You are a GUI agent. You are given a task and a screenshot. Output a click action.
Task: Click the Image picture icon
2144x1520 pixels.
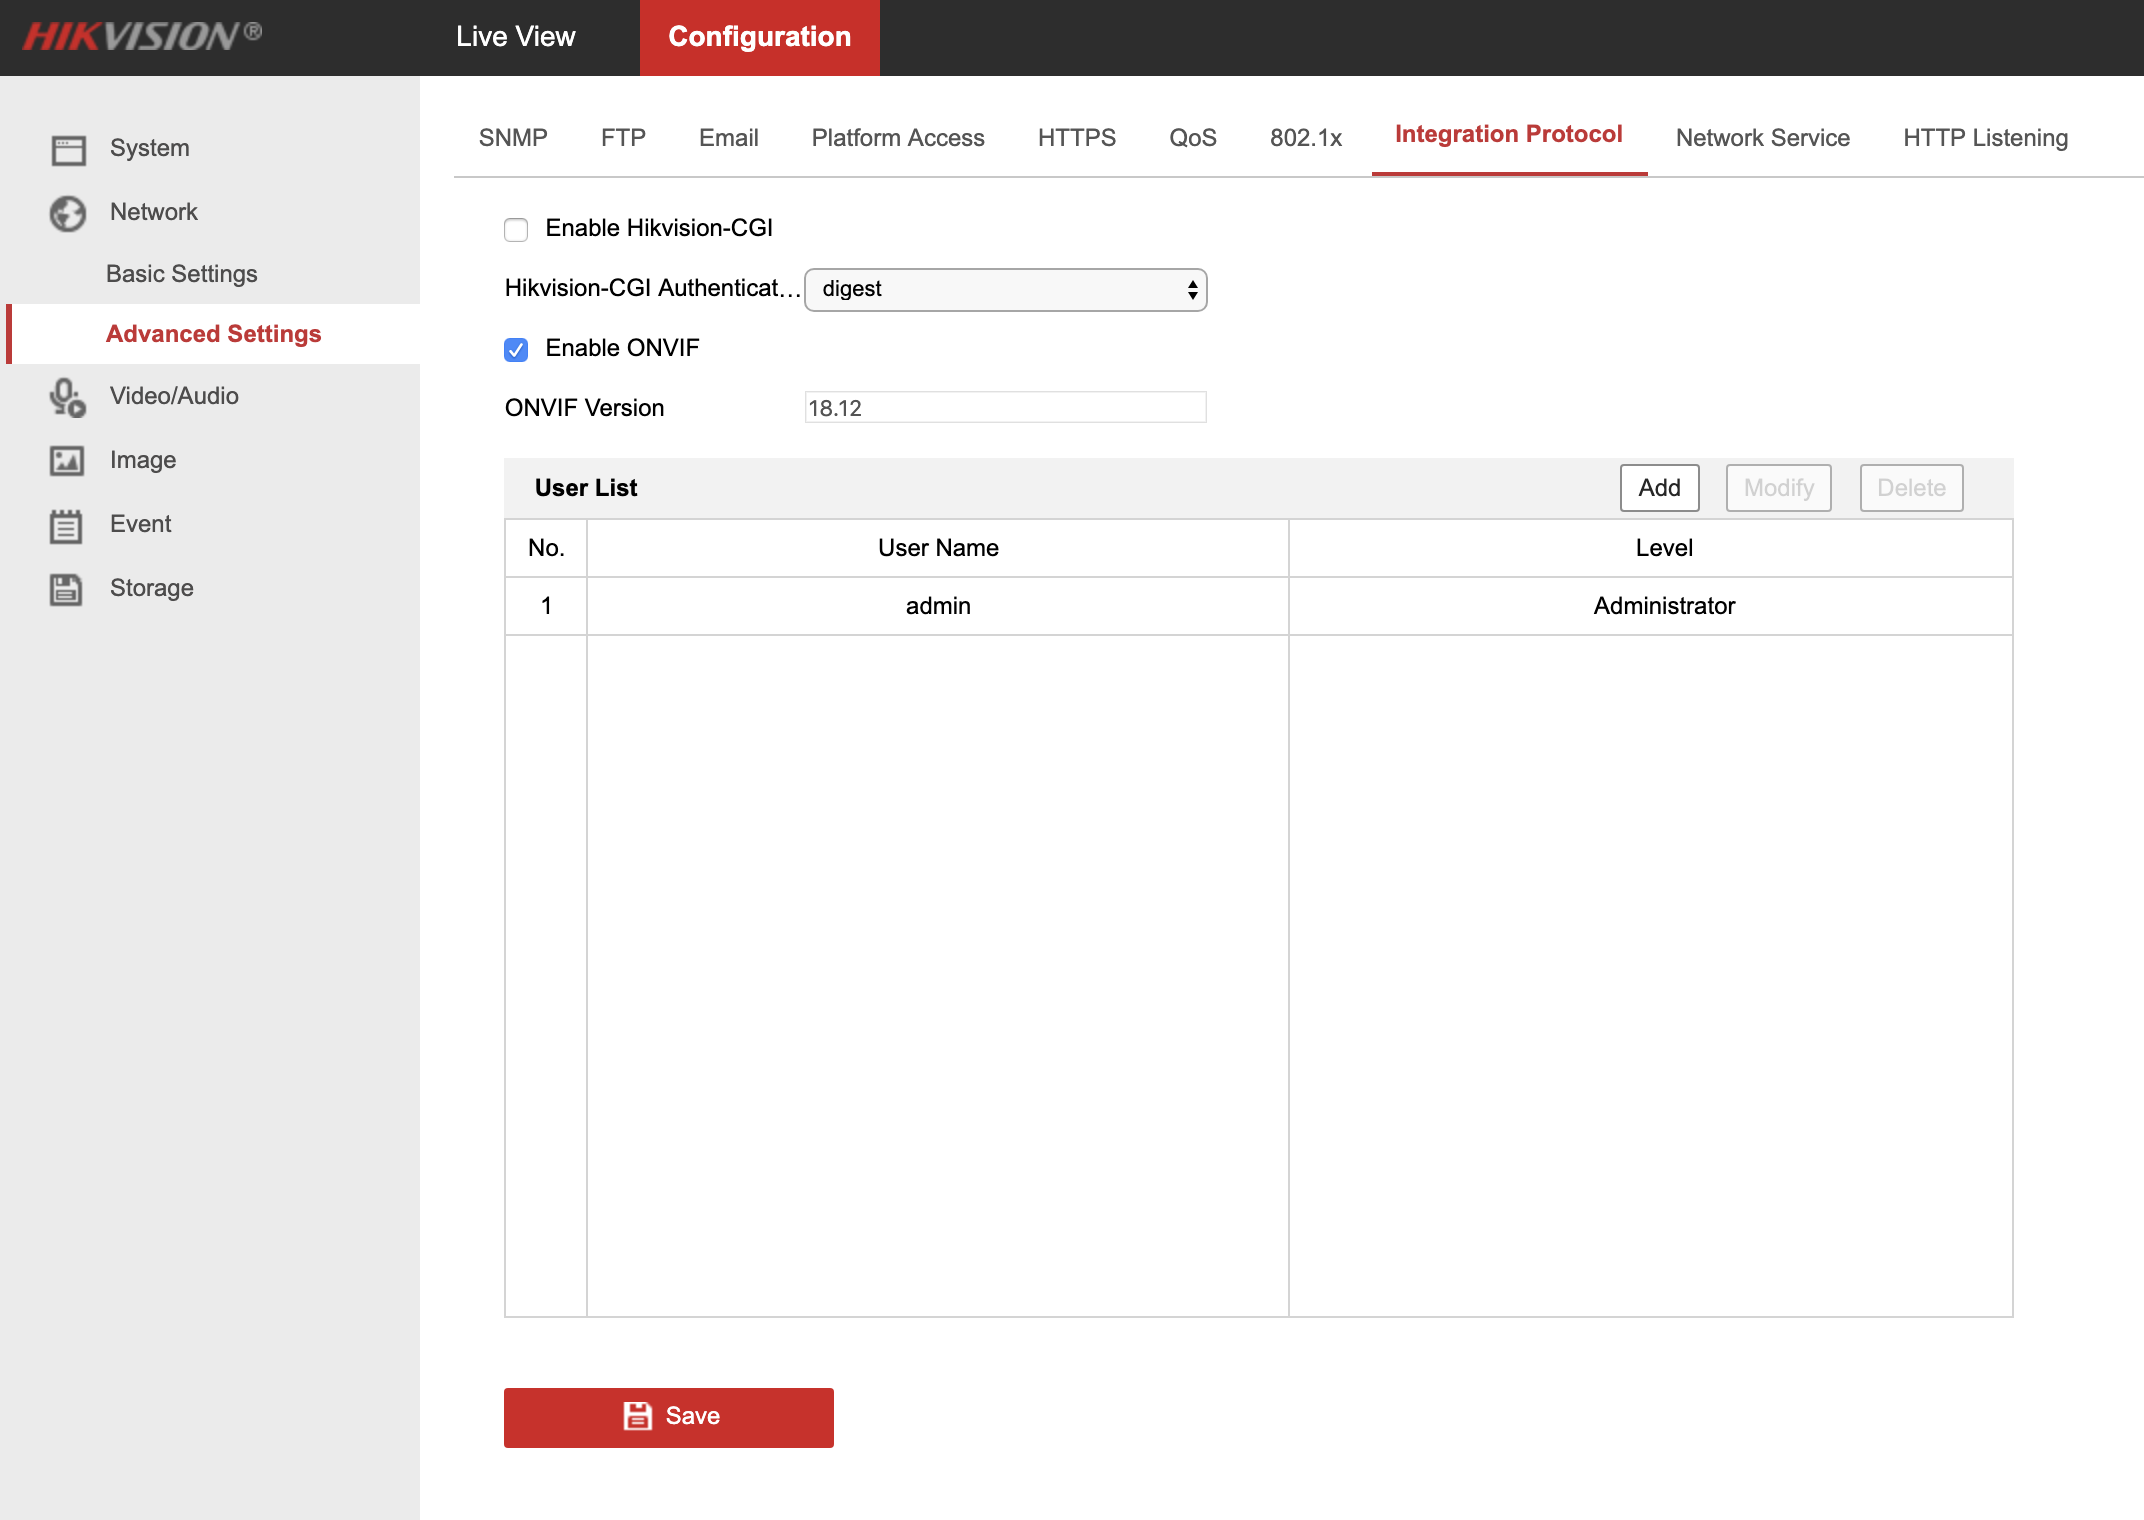tap(67, 461)
